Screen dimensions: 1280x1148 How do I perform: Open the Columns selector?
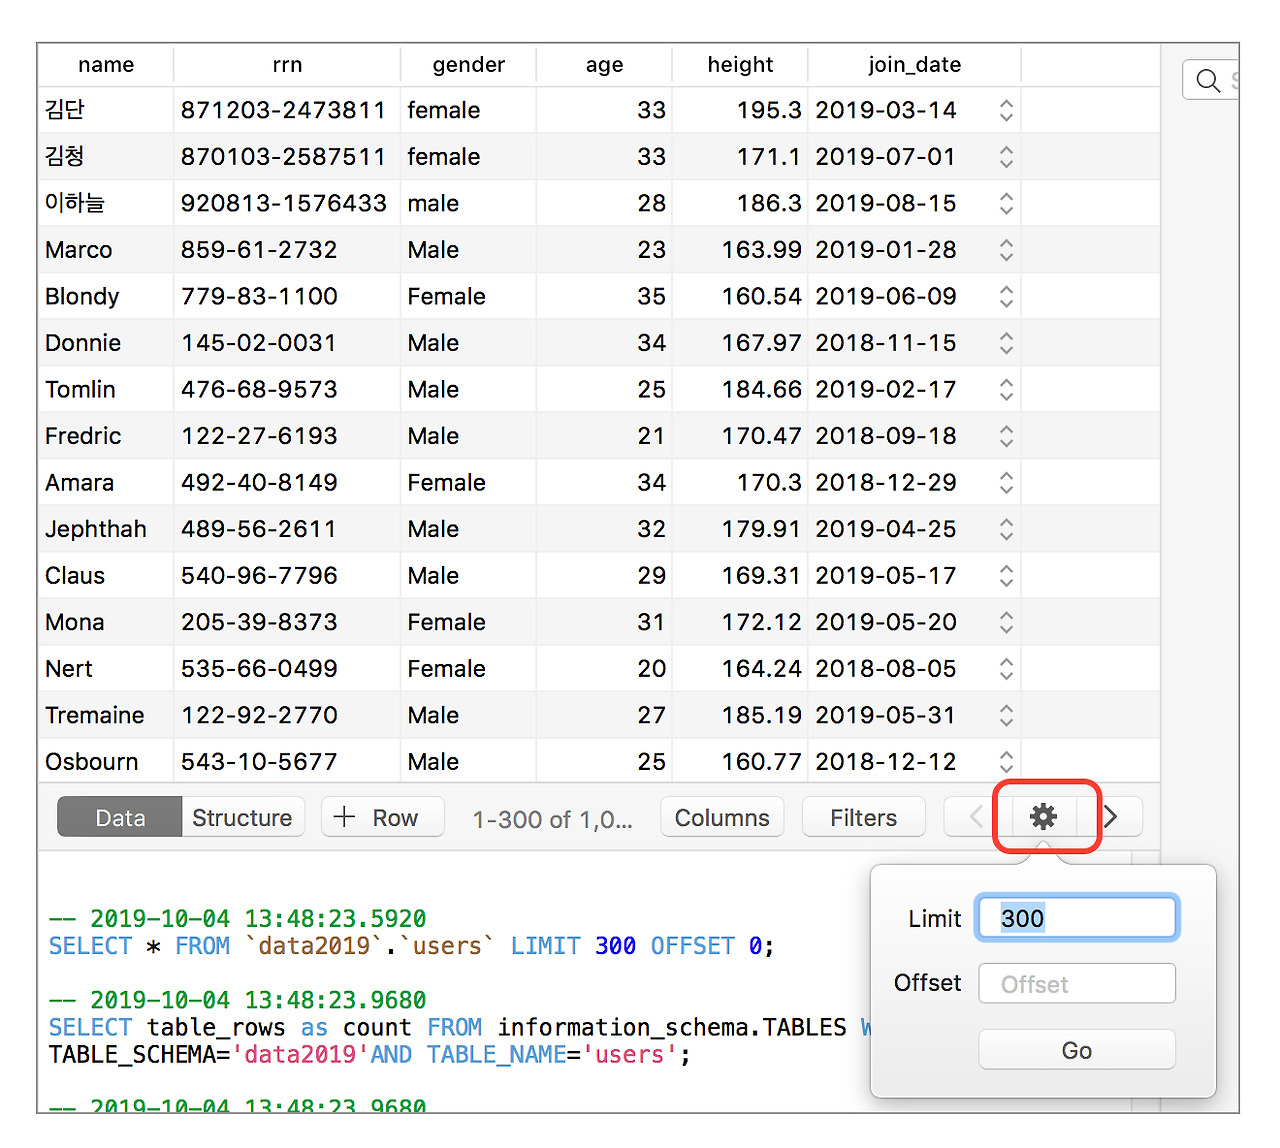pyautogui.click(x=722, y=817)
